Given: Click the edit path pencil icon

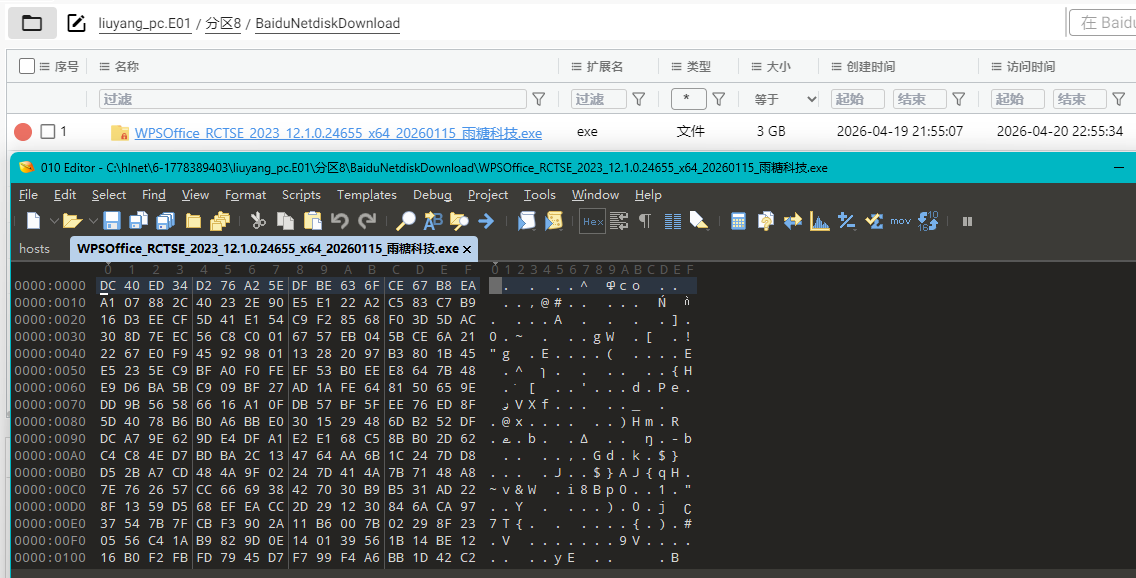Looking at the screenshot, I should [76, 23].
